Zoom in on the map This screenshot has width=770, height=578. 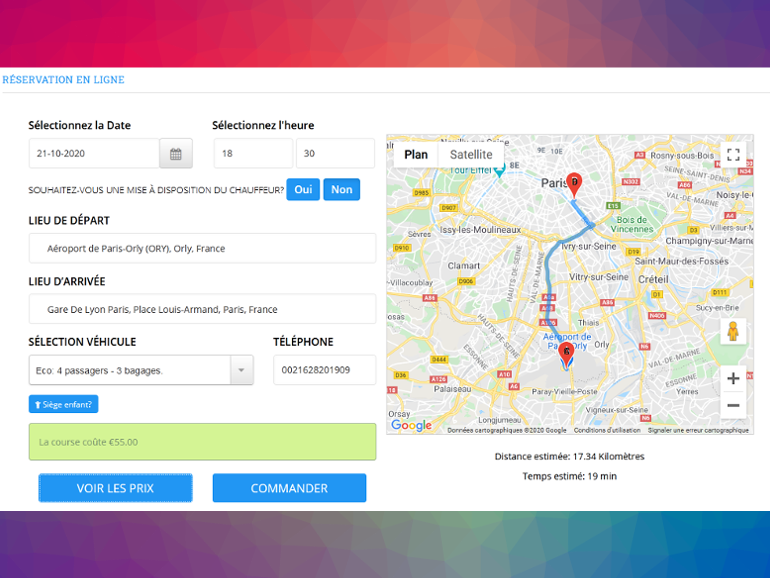point(733,378)
